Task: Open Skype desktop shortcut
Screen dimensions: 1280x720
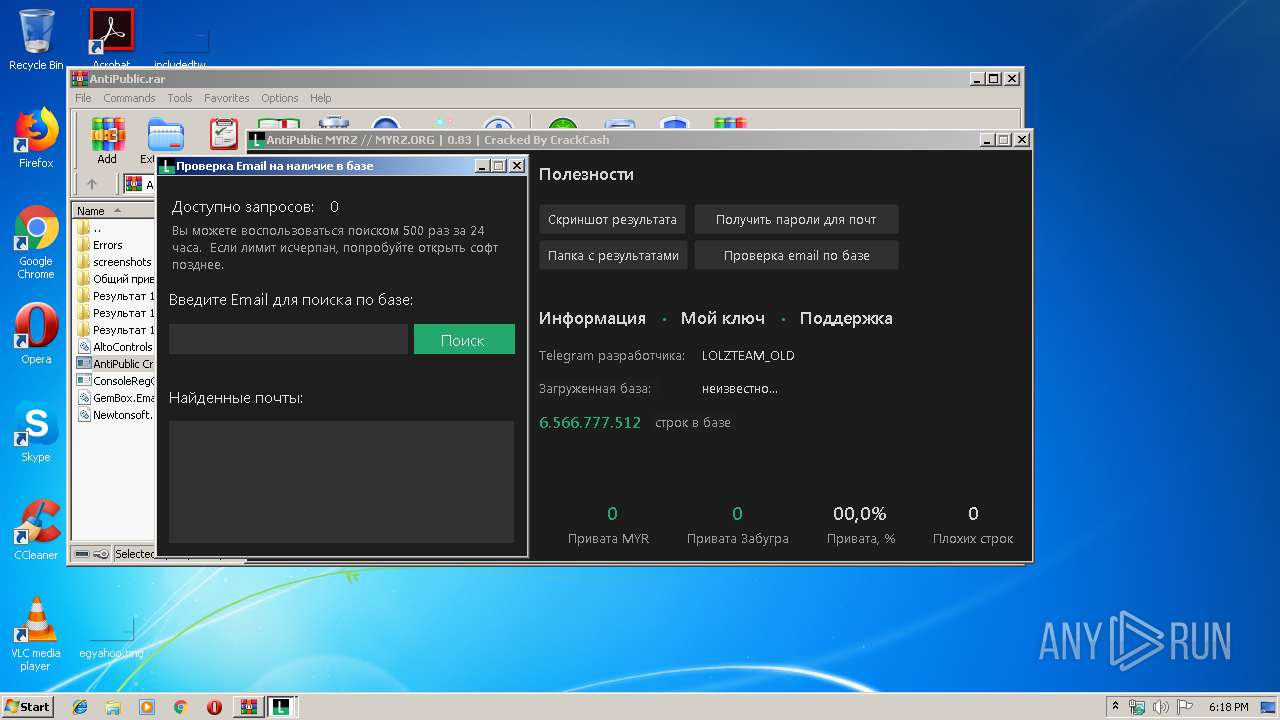Action: [36, 432]
